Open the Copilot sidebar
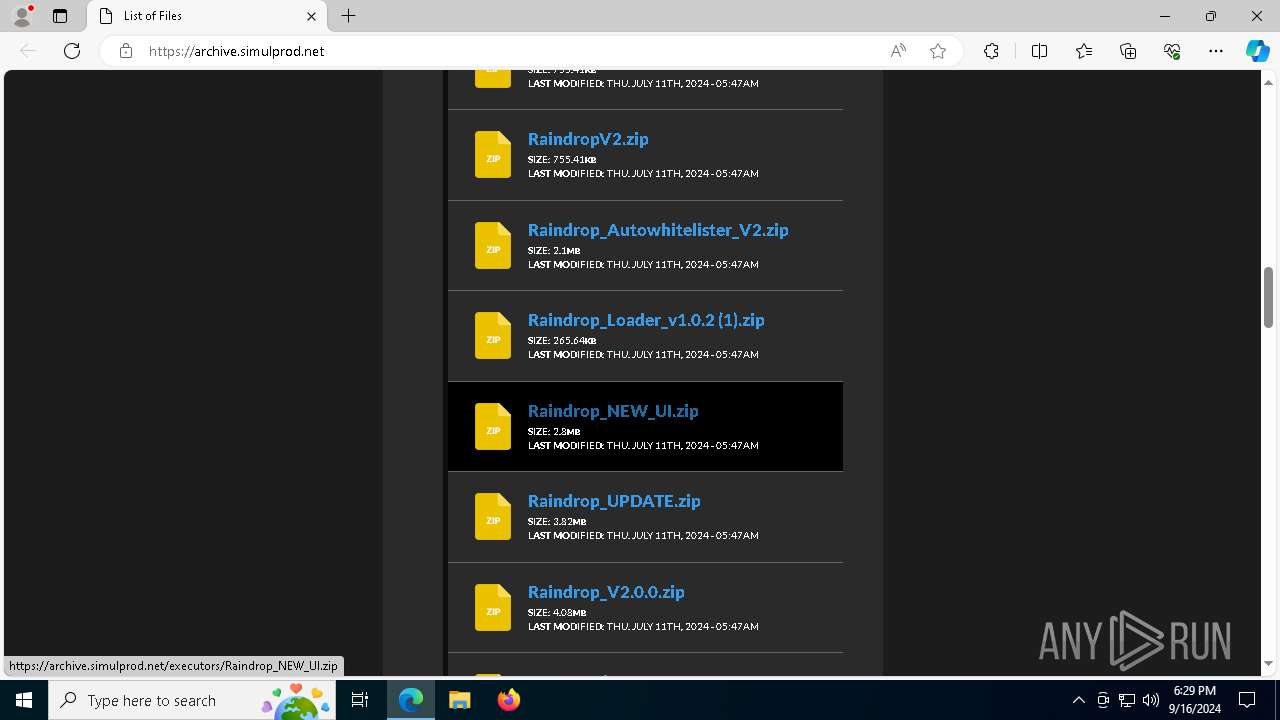This screenshot has width=1280, height=720. pos(1257,51)
